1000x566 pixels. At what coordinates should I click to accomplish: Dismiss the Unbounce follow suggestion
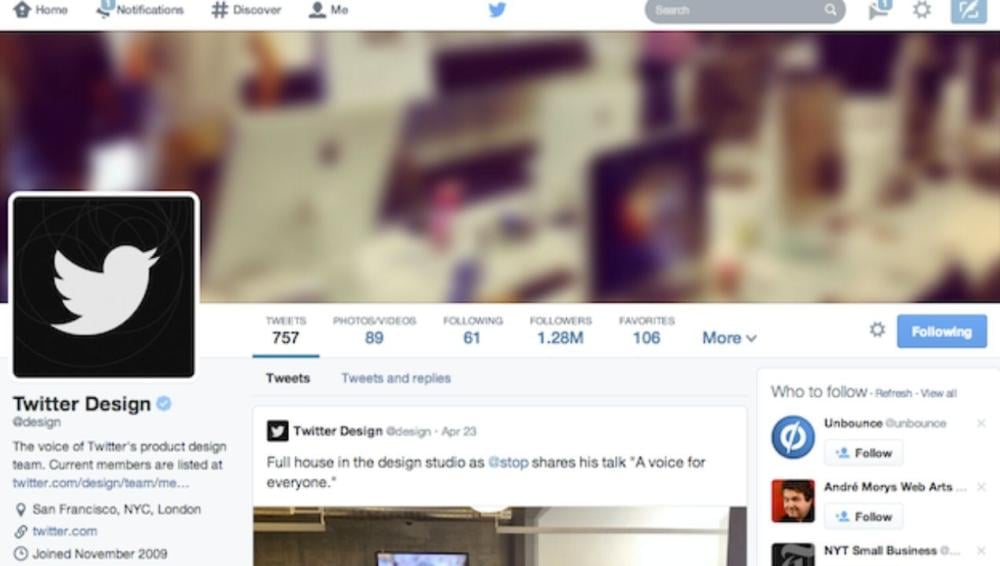pos(981,423)
